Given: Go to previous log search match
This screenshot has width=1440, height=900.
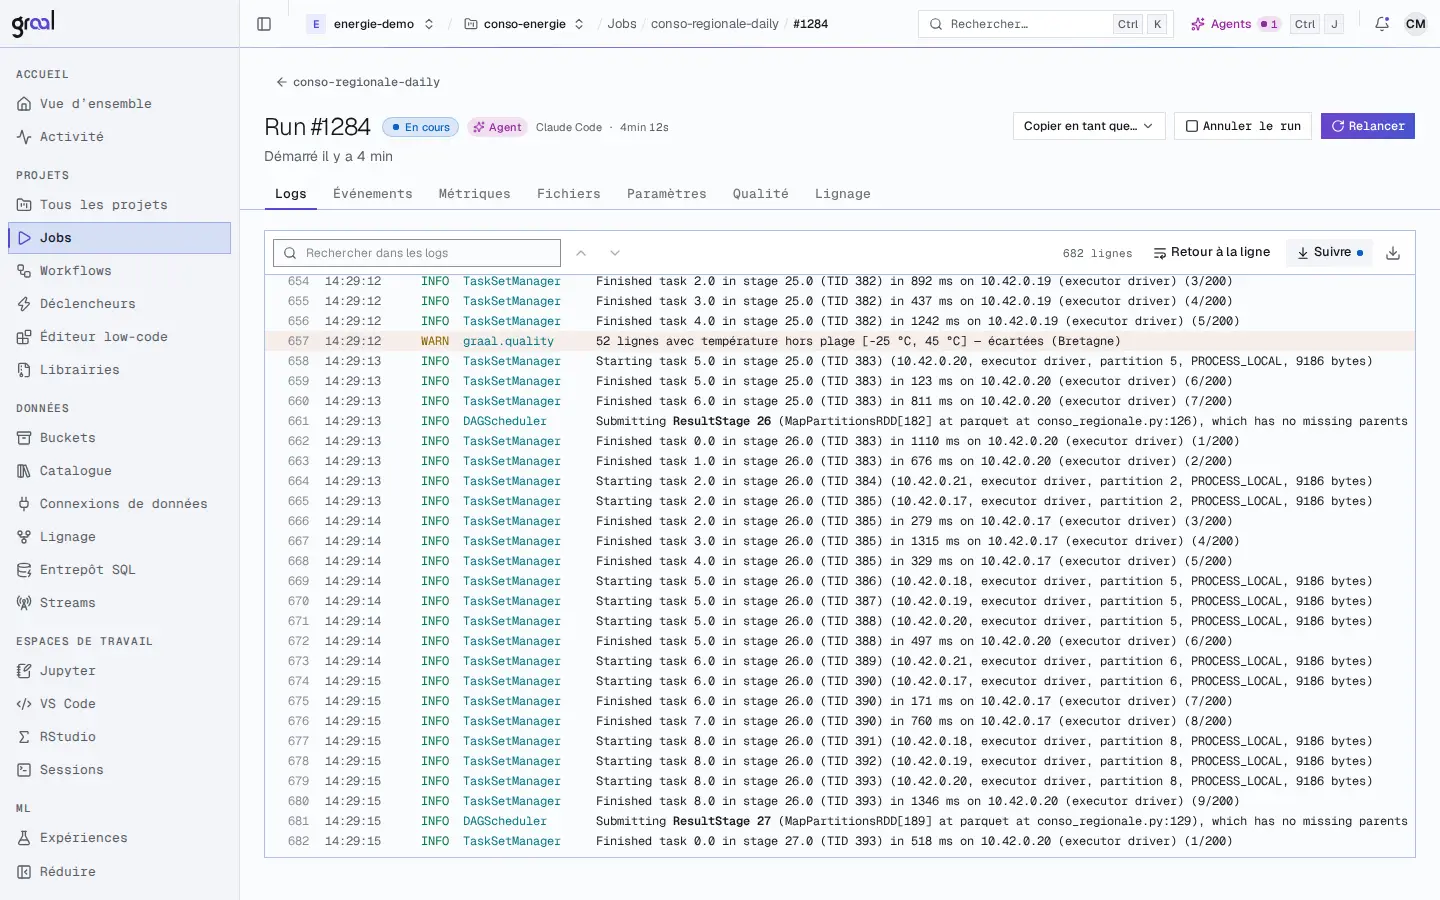Looking at the screenshot, I should tap(581, 253).
